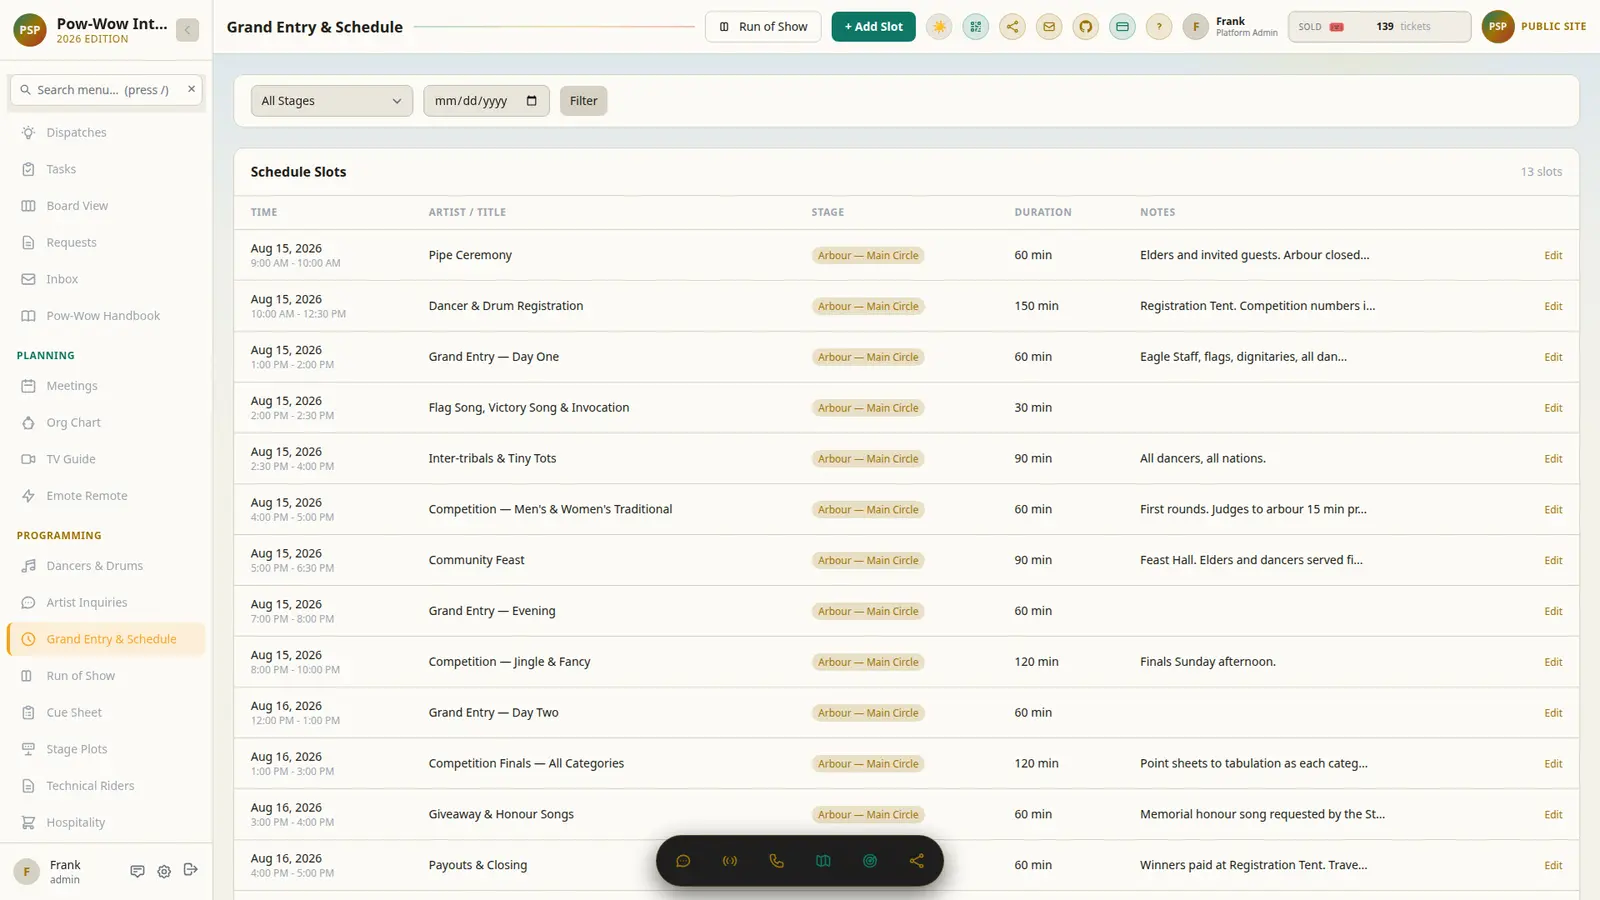Click broadcast signal icon in floating dock
This screenshot has height=900, width=1600.
pos(730,861)
